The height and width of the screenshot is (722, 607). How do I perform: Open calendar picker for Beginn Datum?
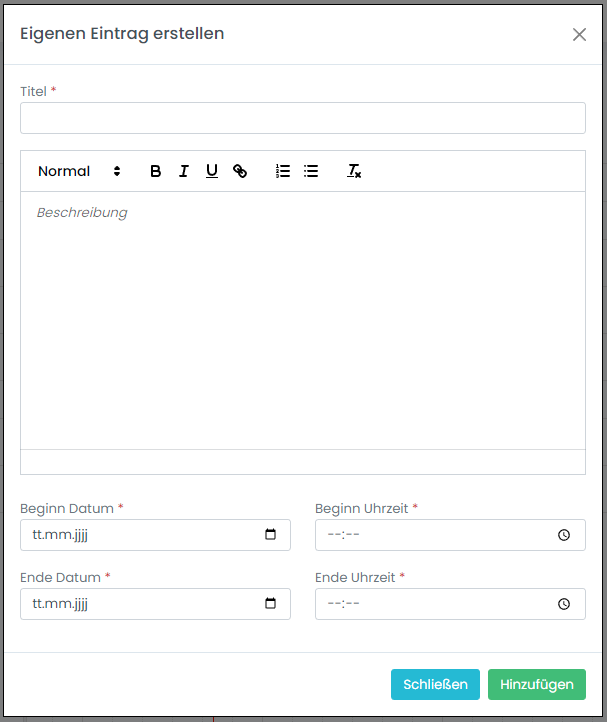[270, 535]
